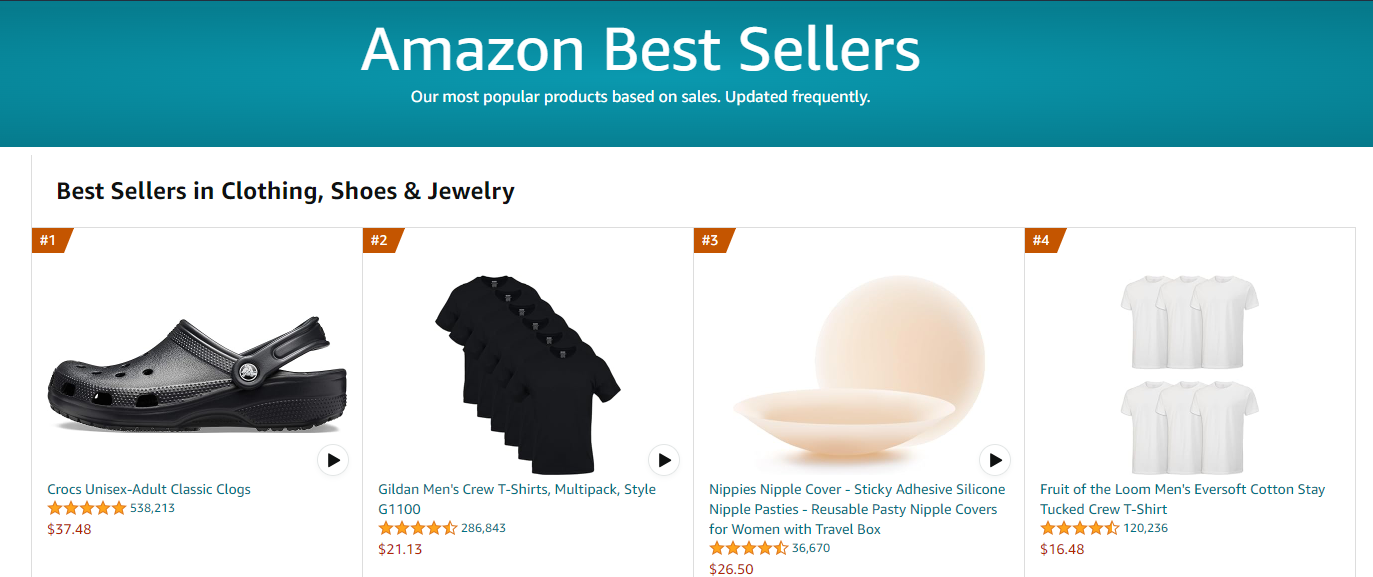Play the Gildan T-Shirts product video
This screenshot has height=577, width=1373.
(663, 460)
